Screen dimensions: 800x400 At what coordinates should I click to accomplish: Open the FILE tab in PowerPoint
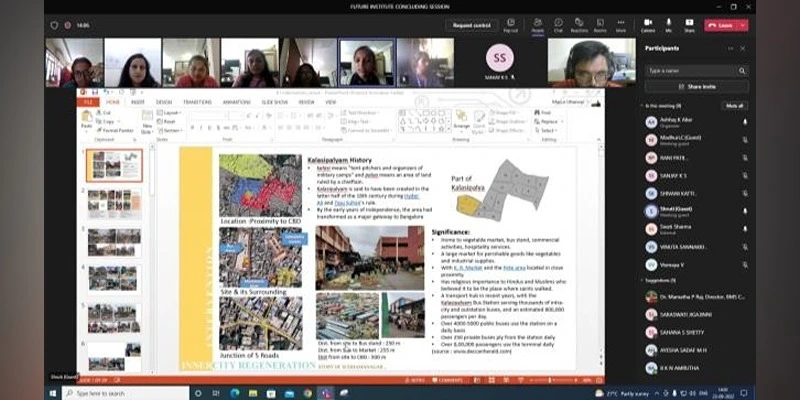click(x=87, y=102)
